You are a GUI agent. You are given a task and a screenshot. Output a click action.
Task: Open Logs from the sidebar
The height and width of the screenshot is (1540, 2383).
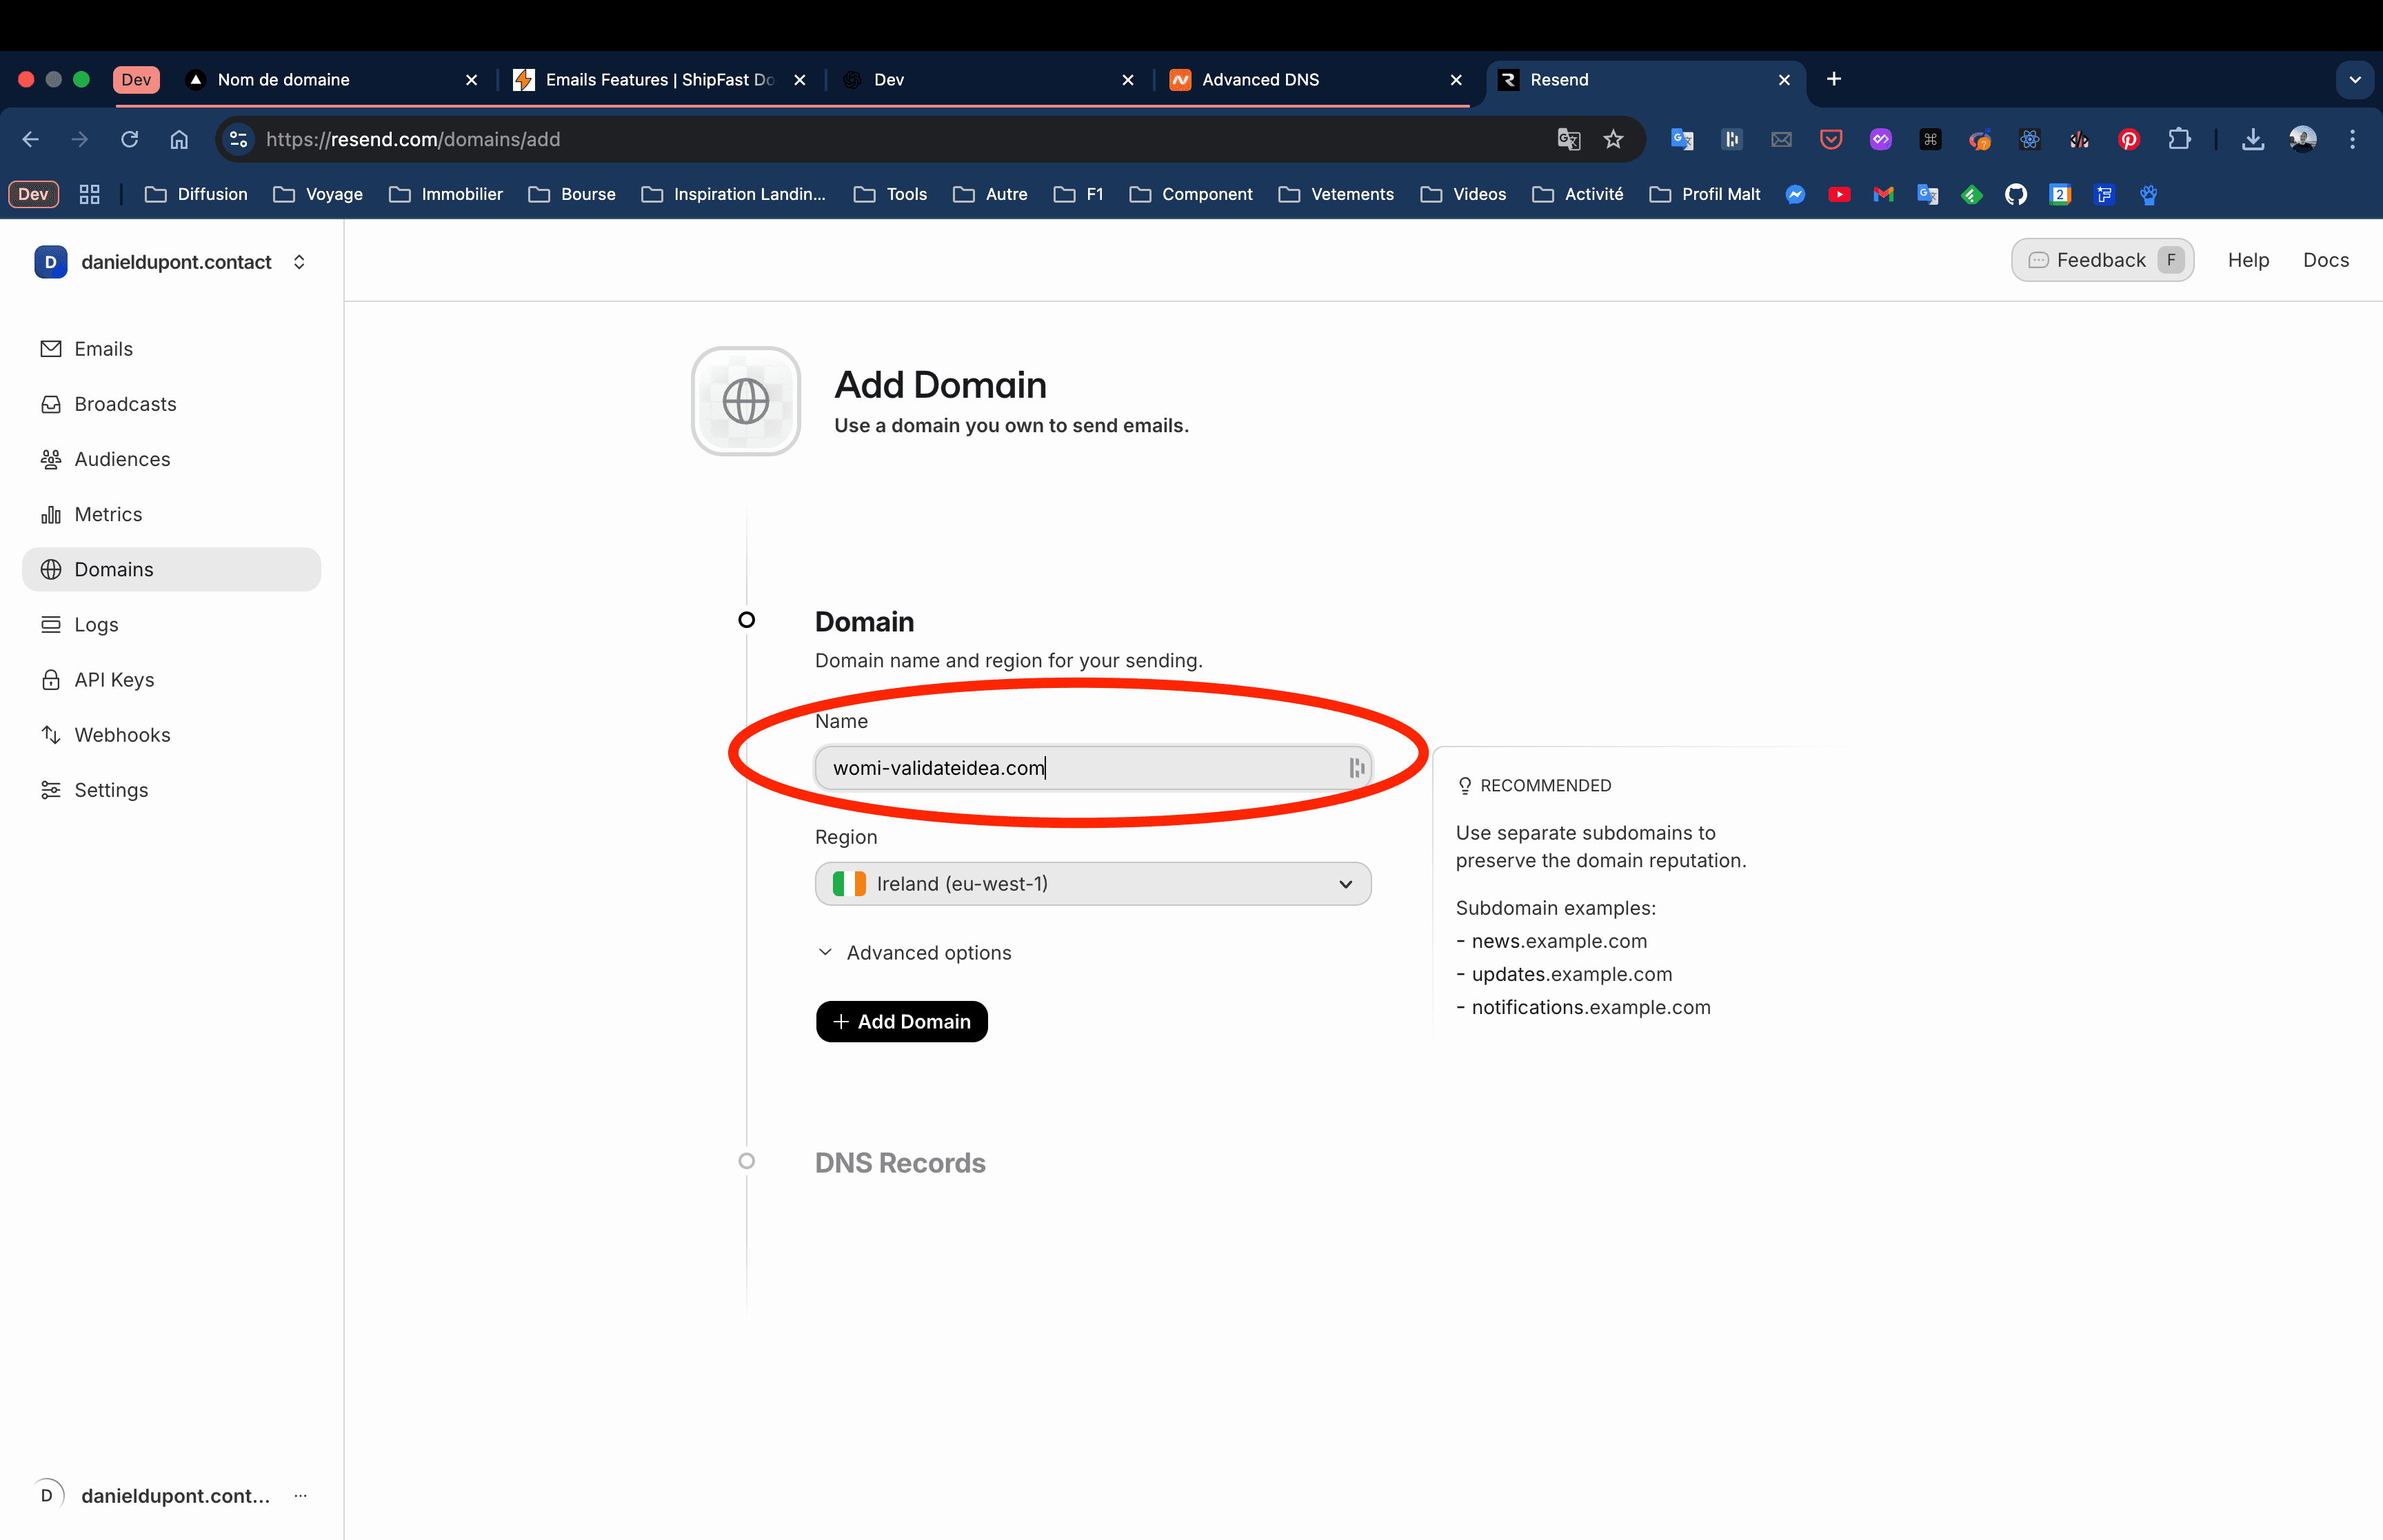[x=94, y=624]
